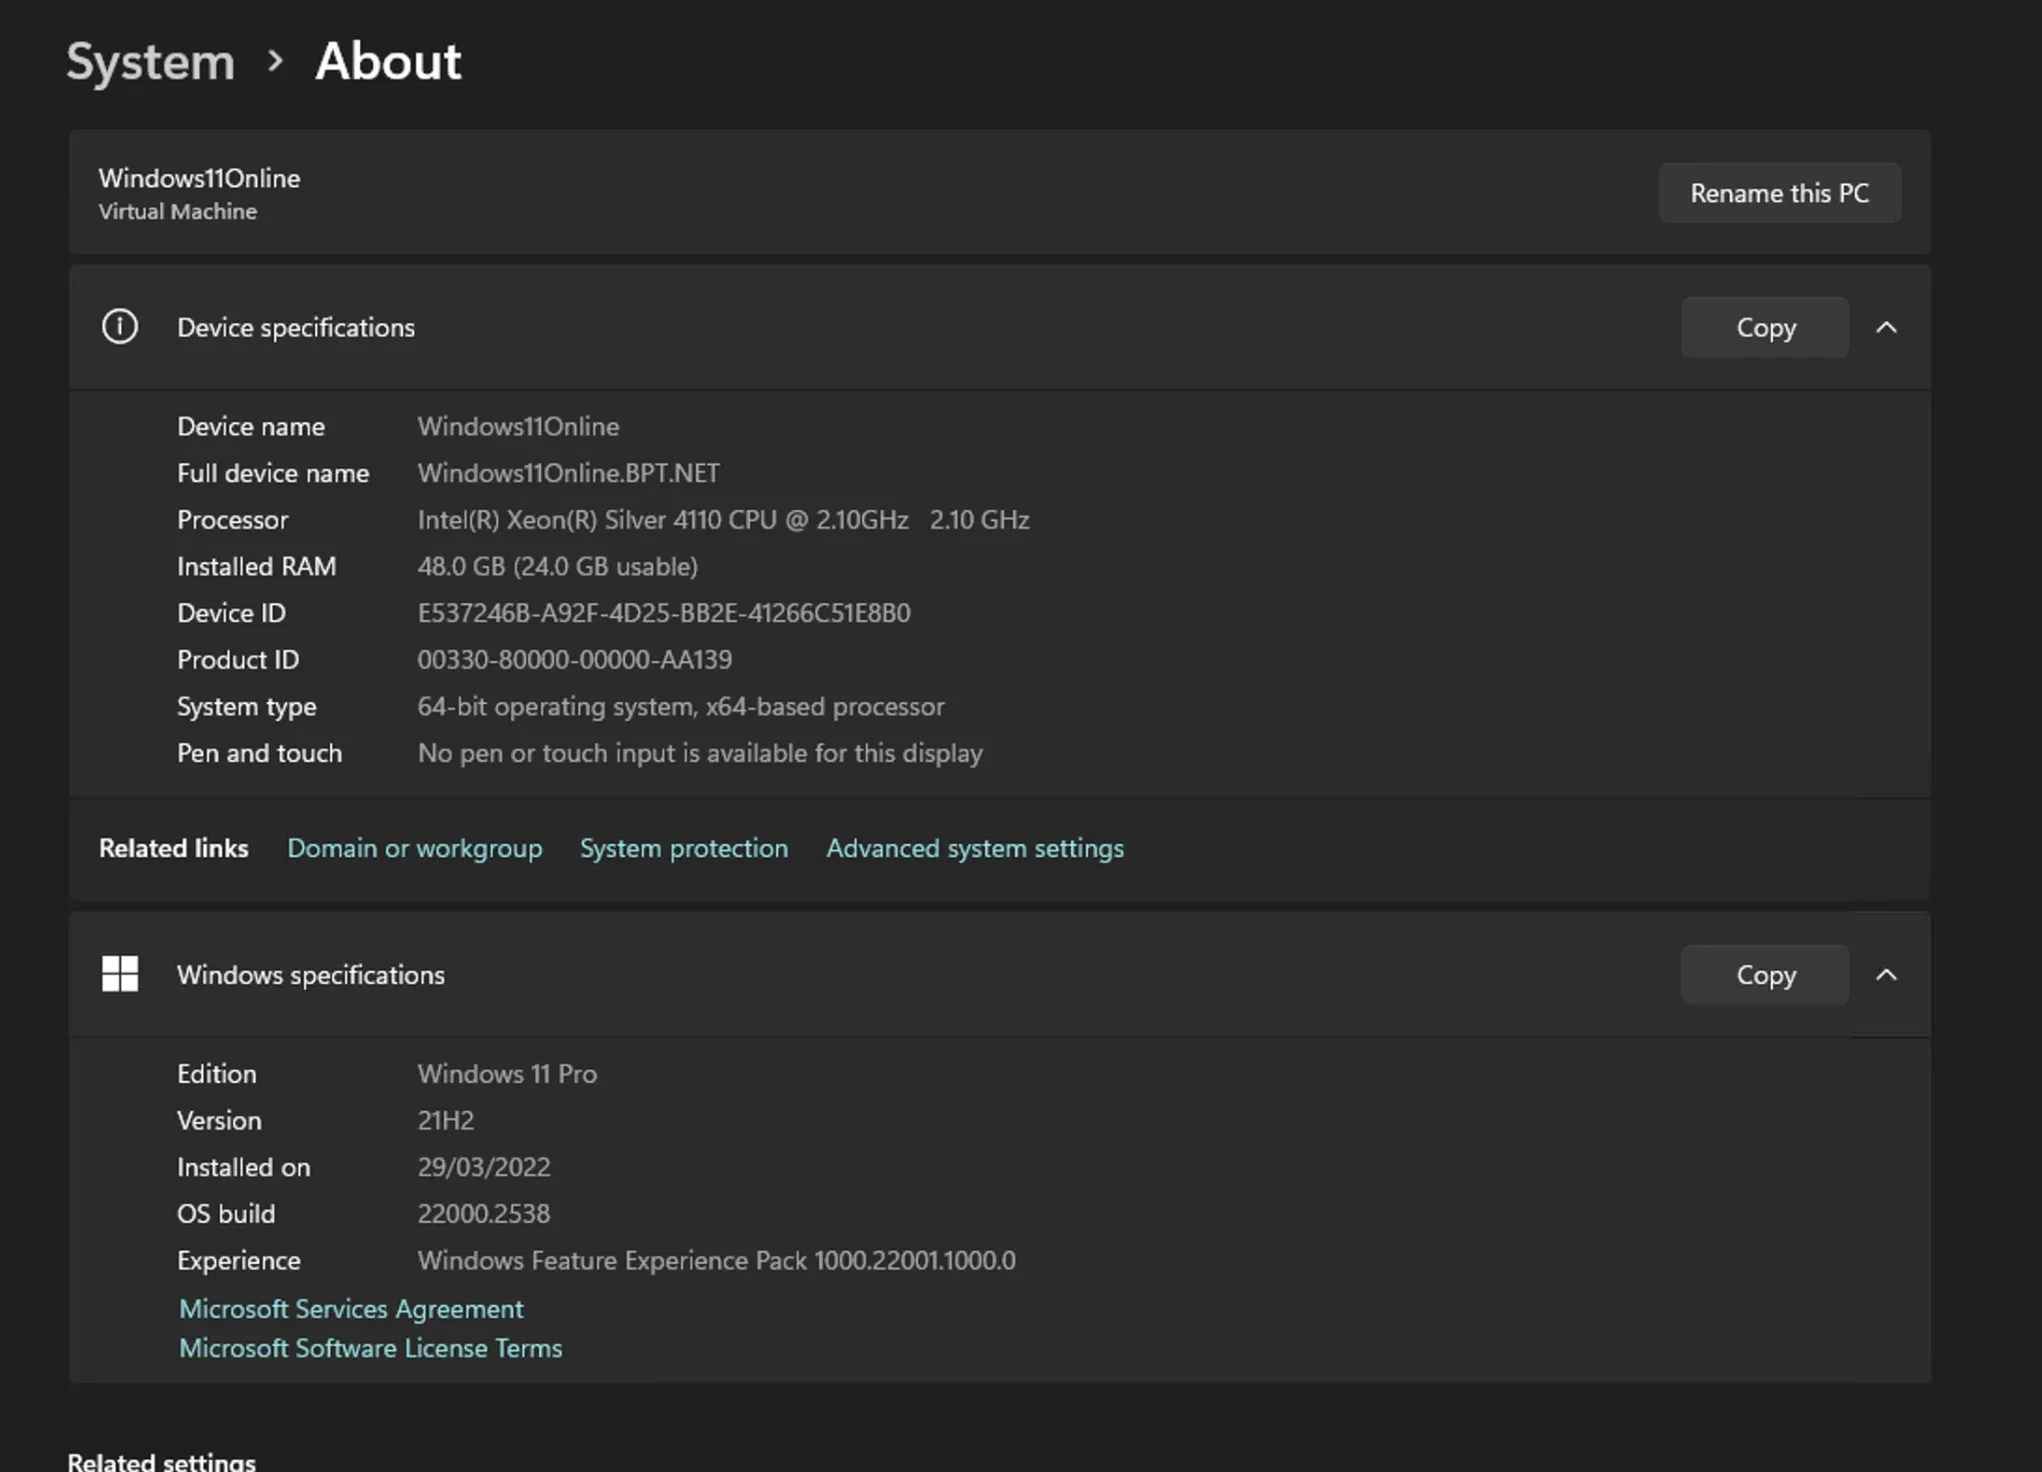Open Advanced system settings link
The image size is (2042, 1472).
(x=975, y=849)
